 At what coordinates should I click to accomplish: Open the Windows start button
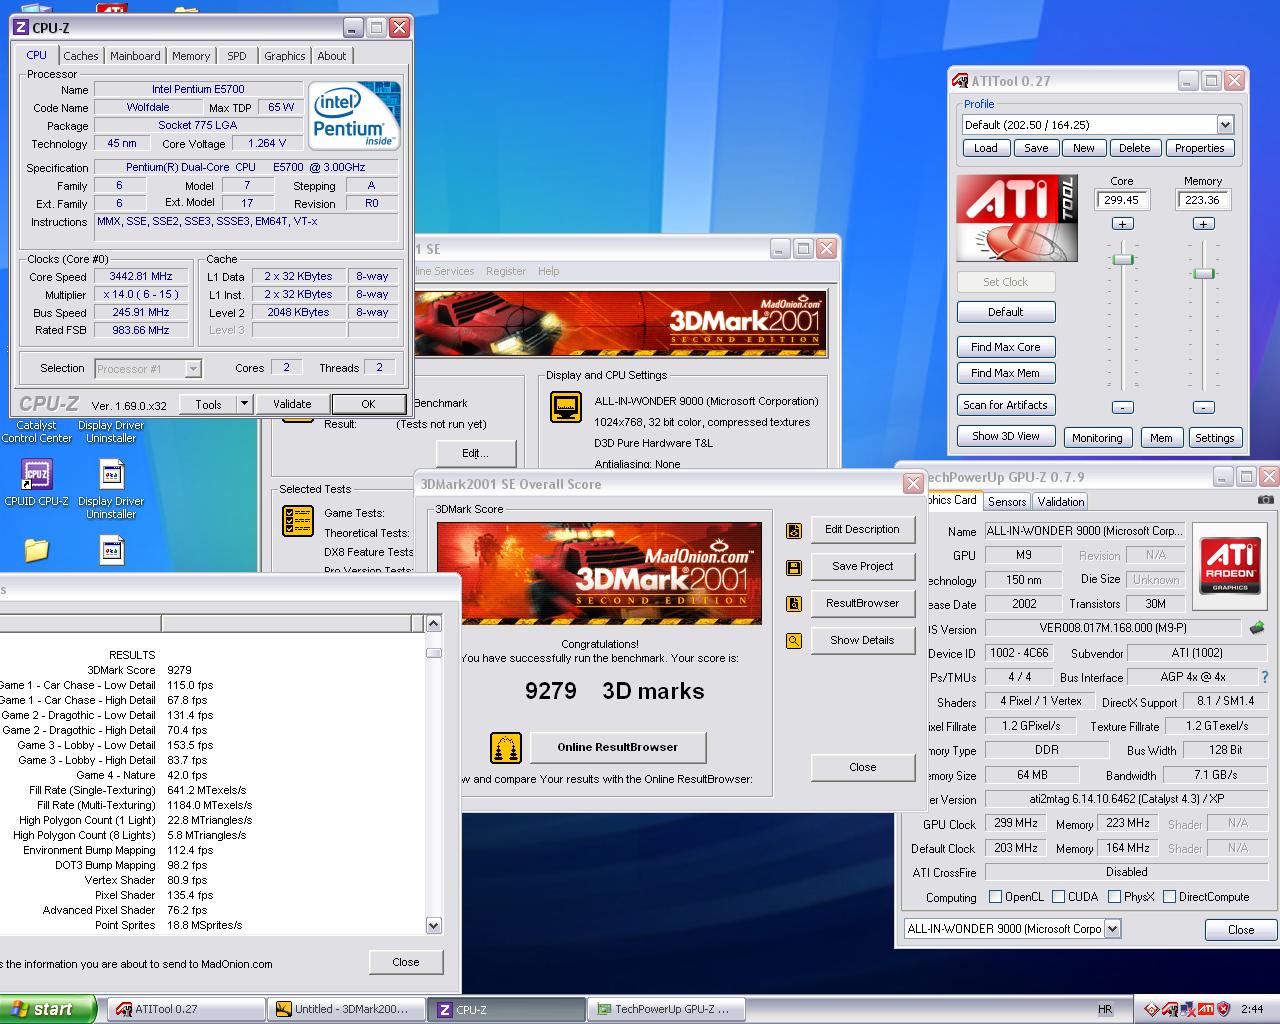tap(49, 1009)
